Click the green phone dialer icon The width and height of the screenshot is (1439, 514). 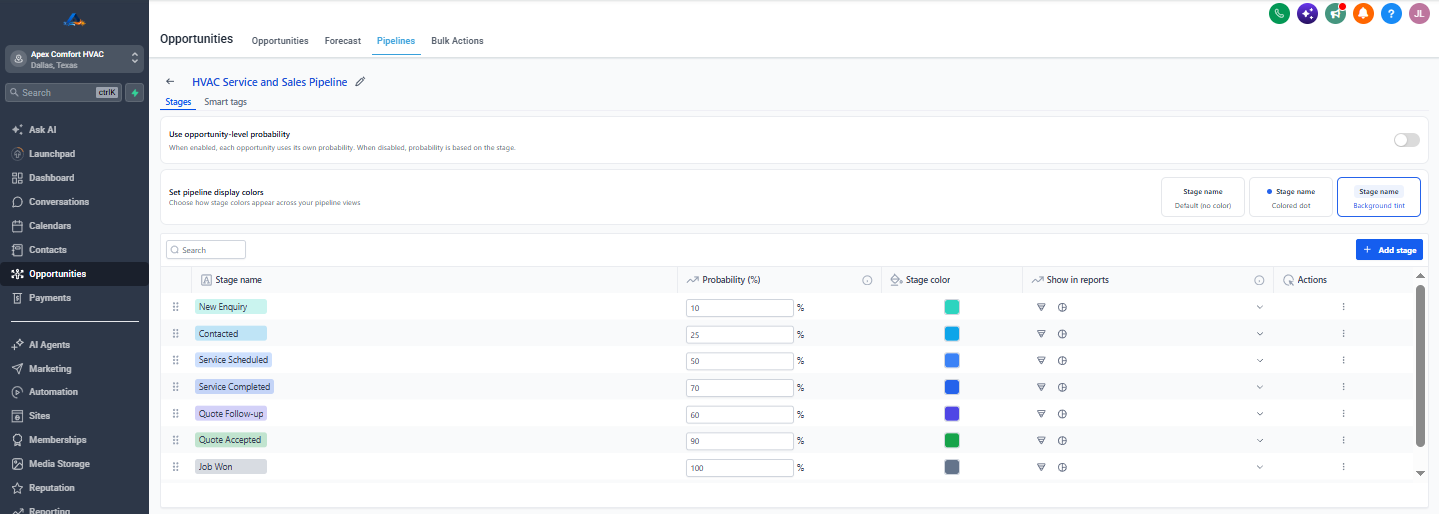pyautogui.click(x=1278, y=13)
